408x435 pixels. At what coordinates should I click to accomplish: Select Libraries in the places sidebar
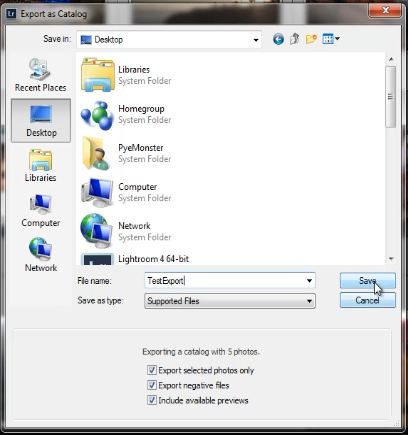[x=41, y=166]
